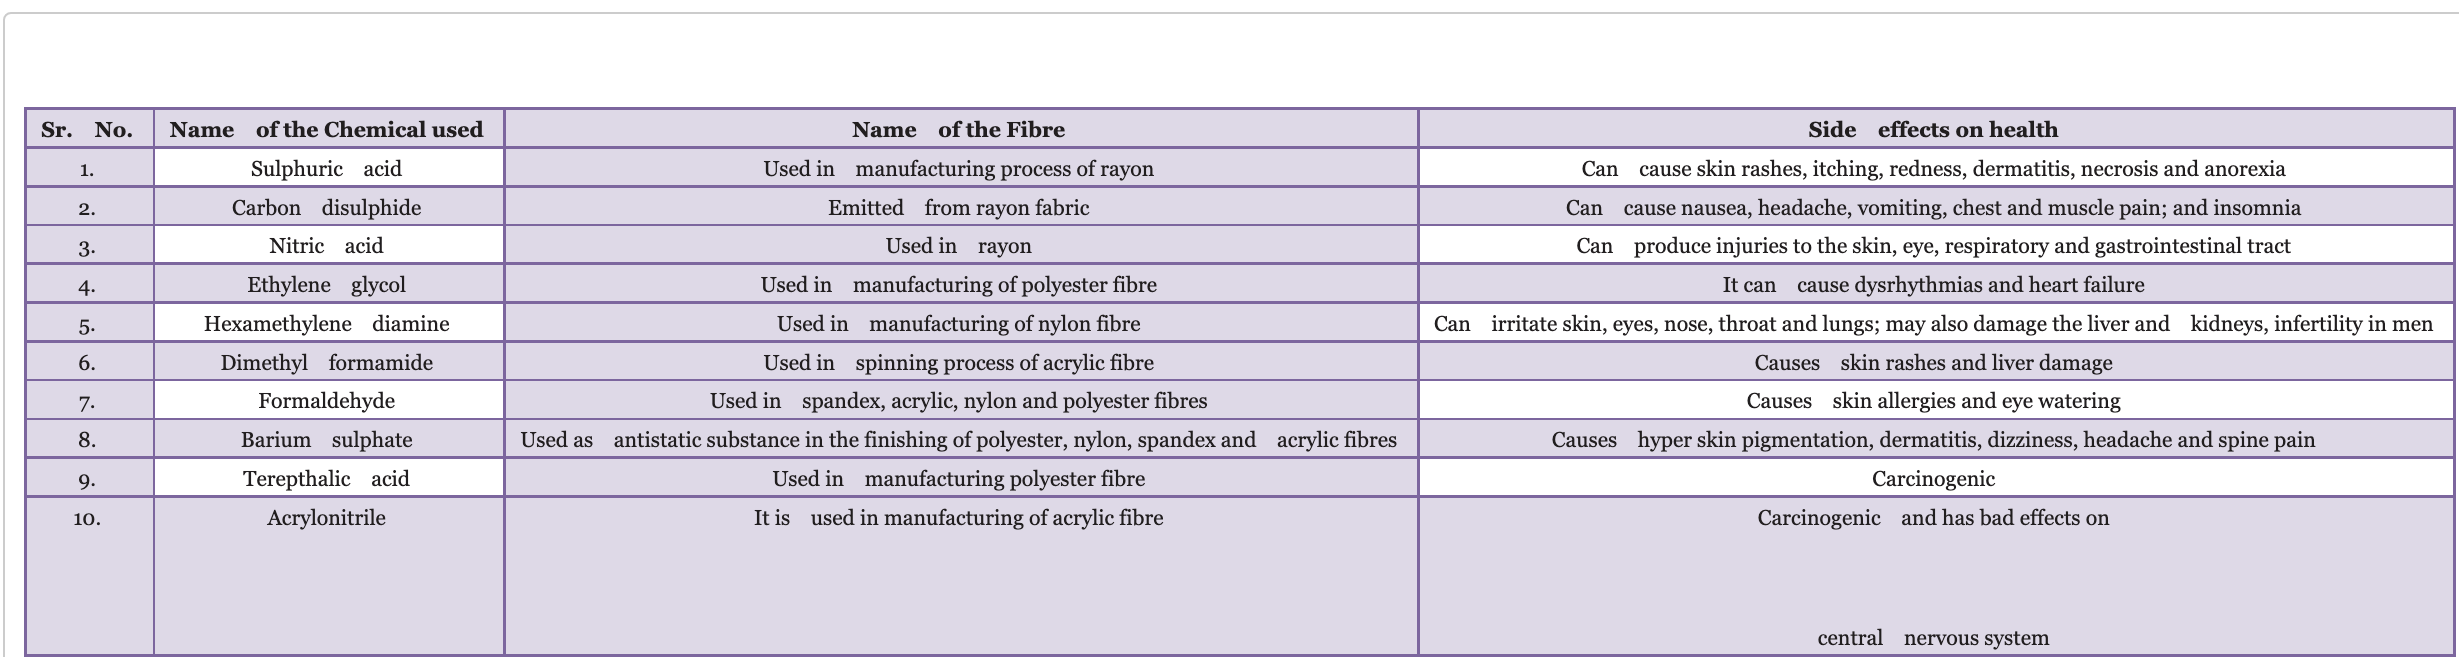Viewport: 2459px width, 657px height.
Task: Select the 'Hexamethylene diamine' cell
Action: pos(328,323)
